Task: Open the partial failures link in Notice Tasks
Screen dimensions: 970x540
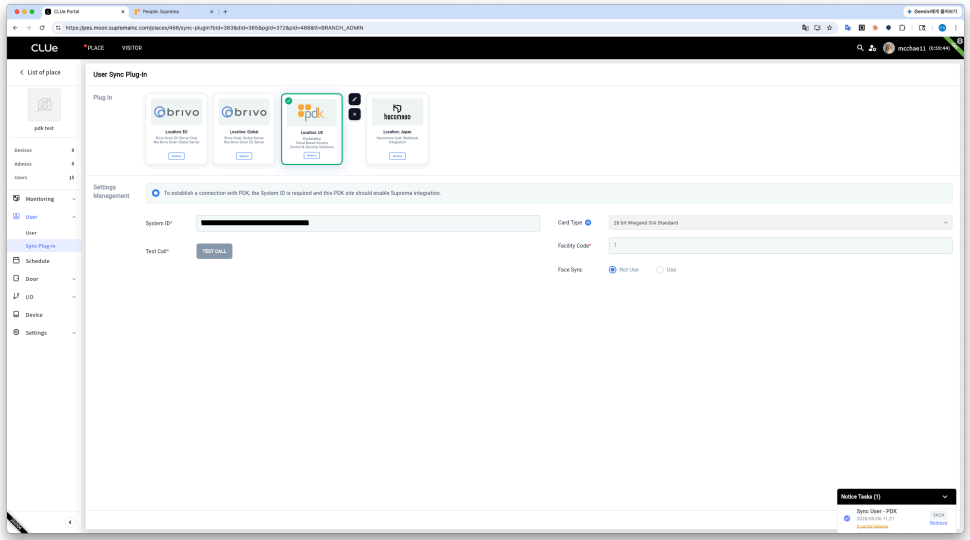Action: click(x=872, y=526)
